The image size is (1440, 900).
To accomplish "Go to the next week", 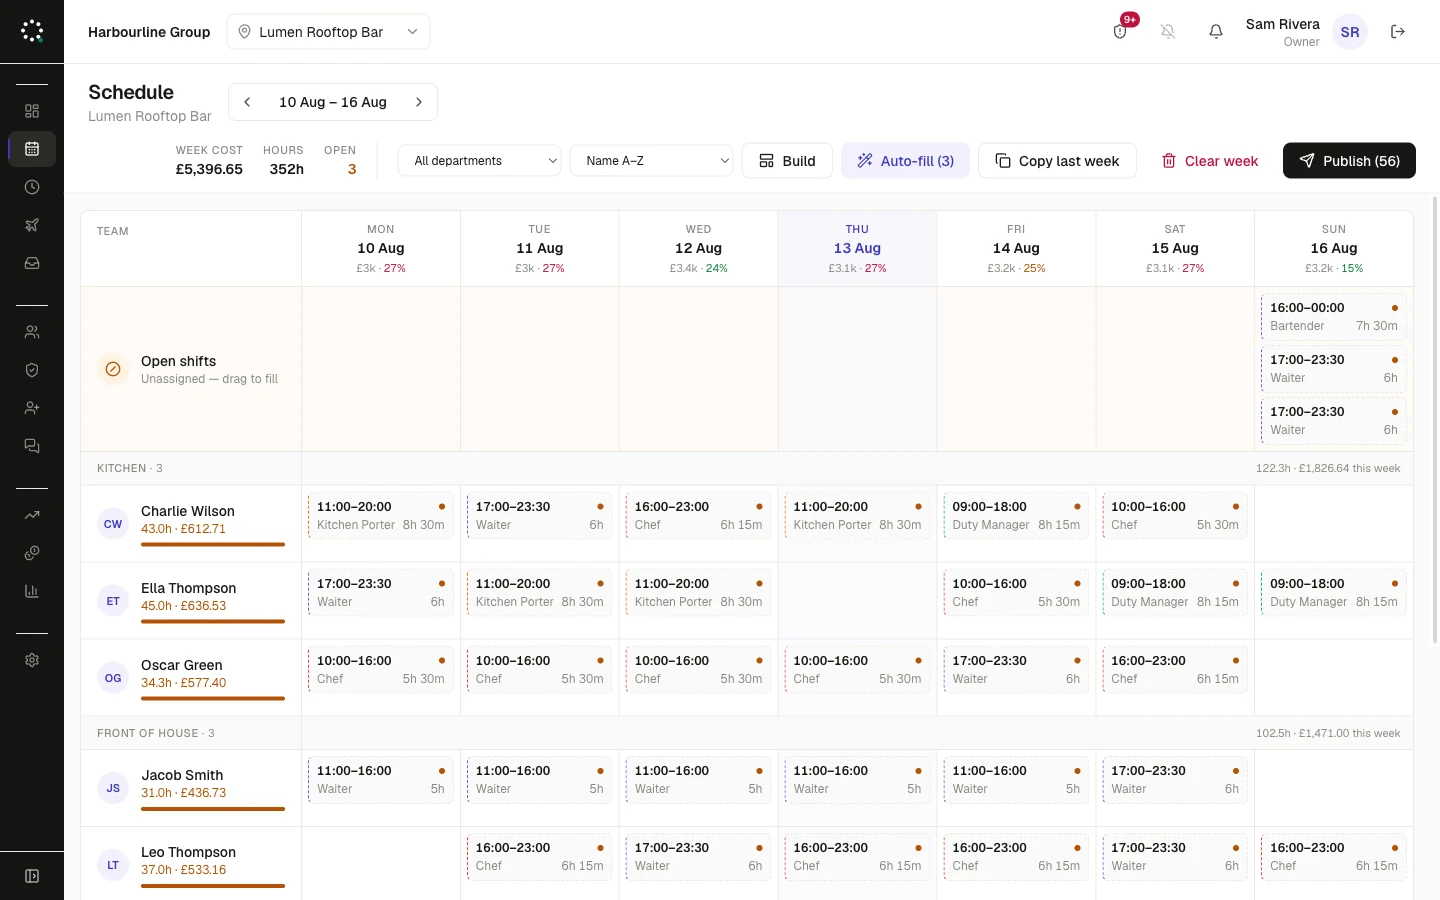I will pyautogui.click(x=419, y=102).
